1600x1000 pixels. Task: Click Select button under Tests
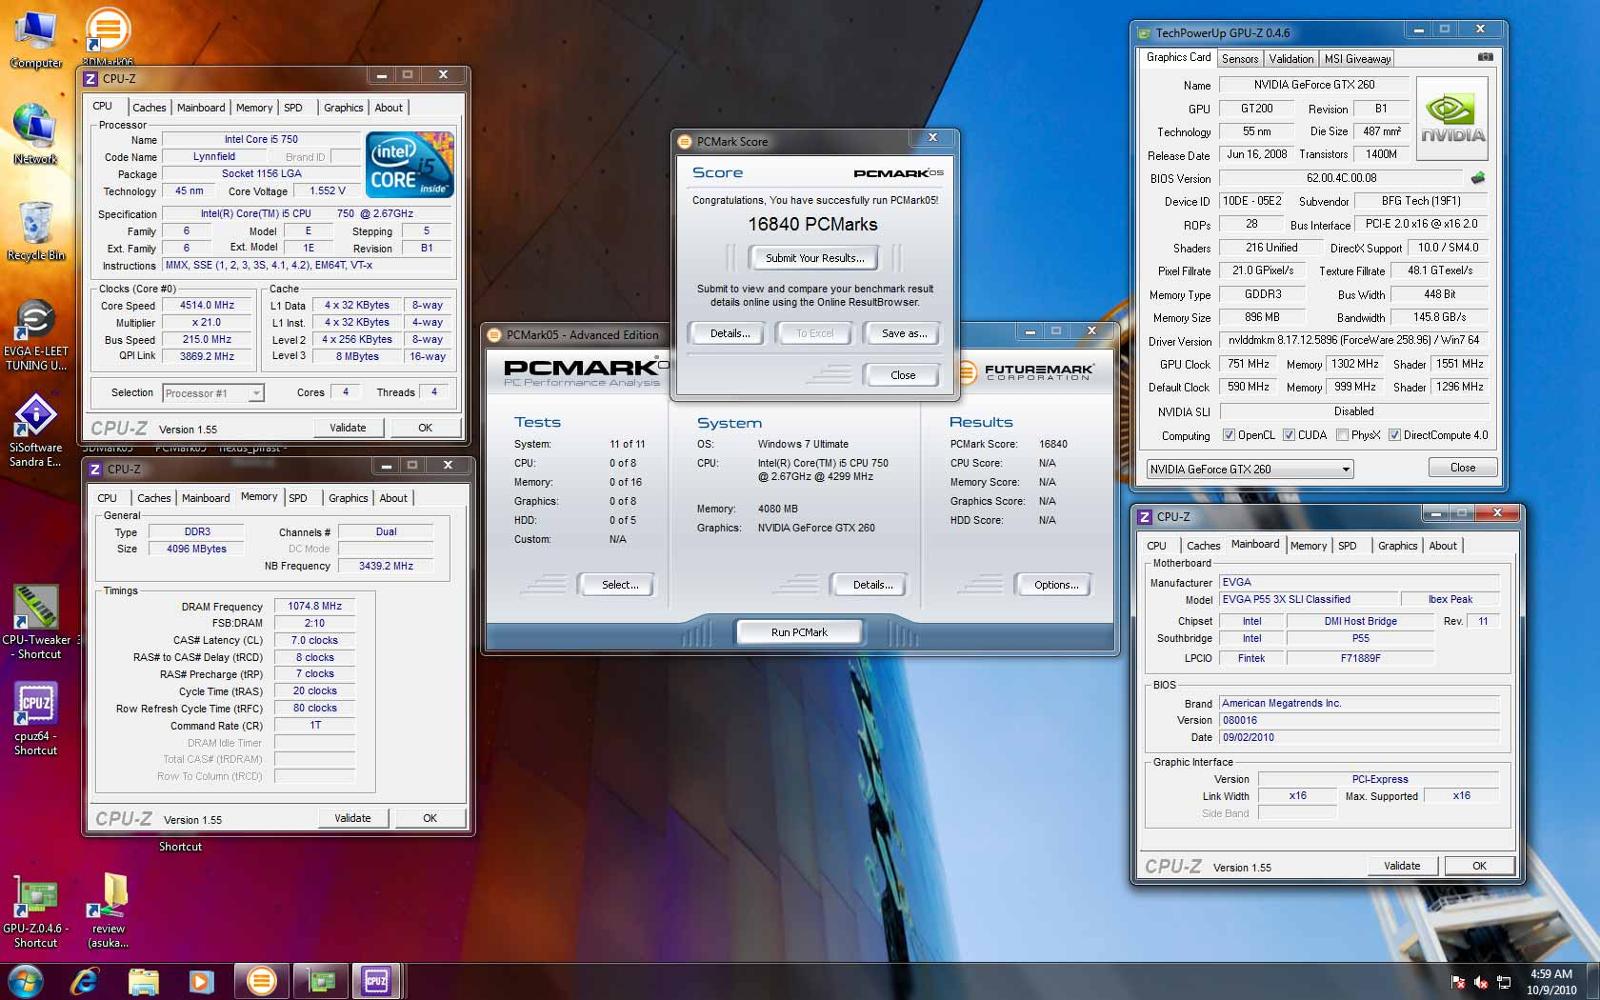pyautogui.click(x=619, y=585)
